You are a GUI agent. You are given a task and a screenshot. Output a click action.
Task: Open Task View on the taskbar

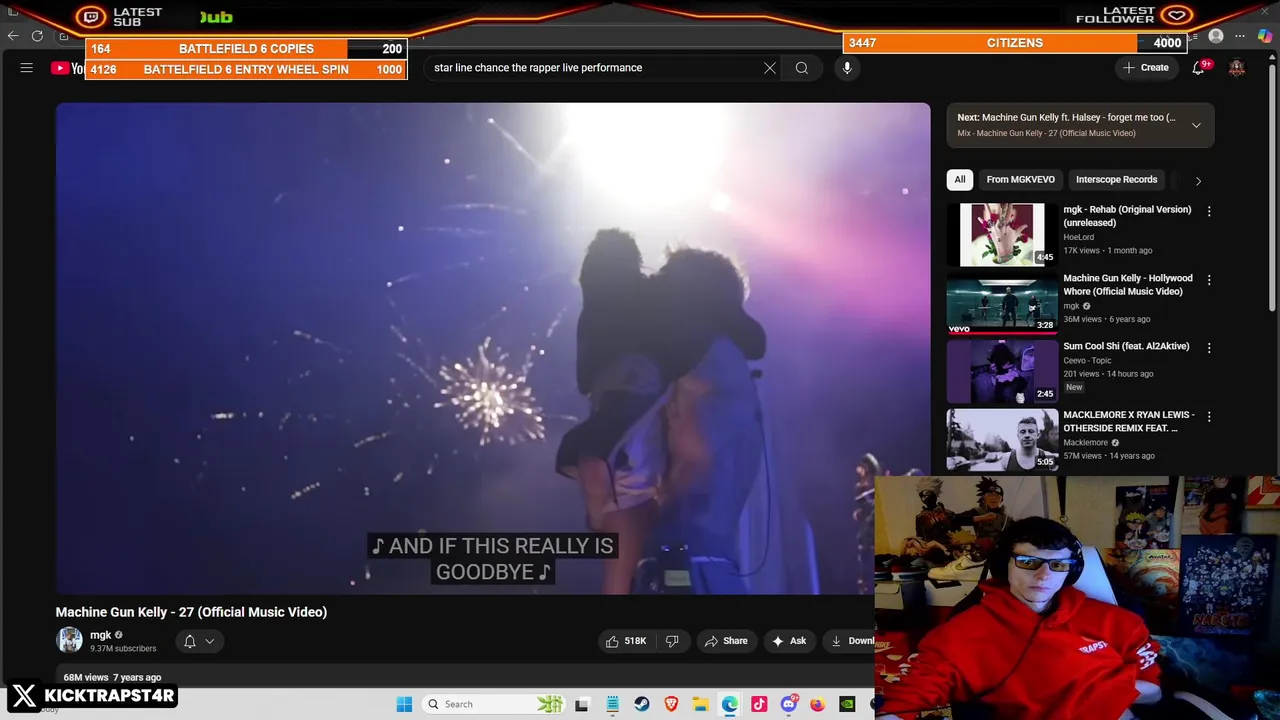coord(582,704)
